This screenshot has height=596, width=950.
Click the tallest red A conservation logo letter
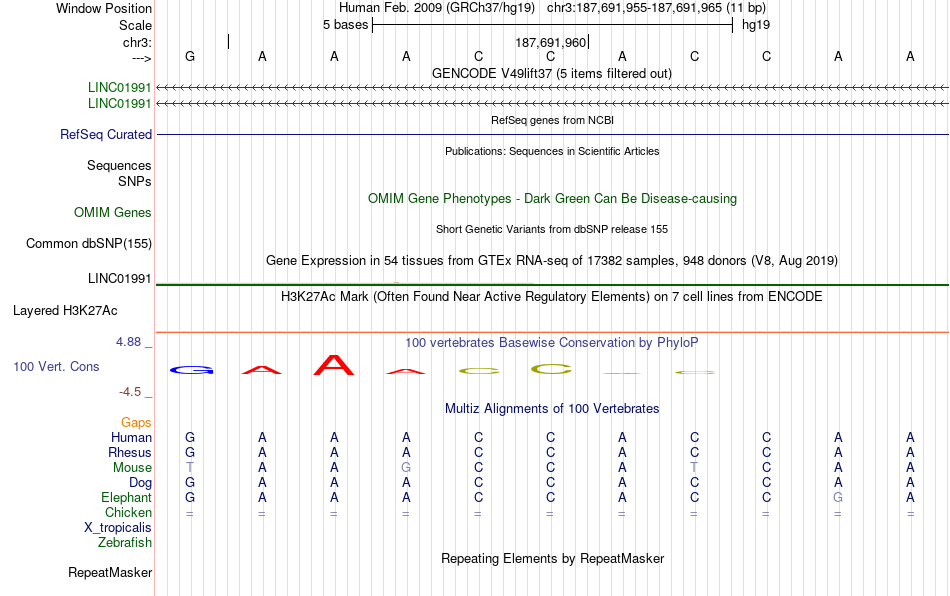click(x=334, y=365)
